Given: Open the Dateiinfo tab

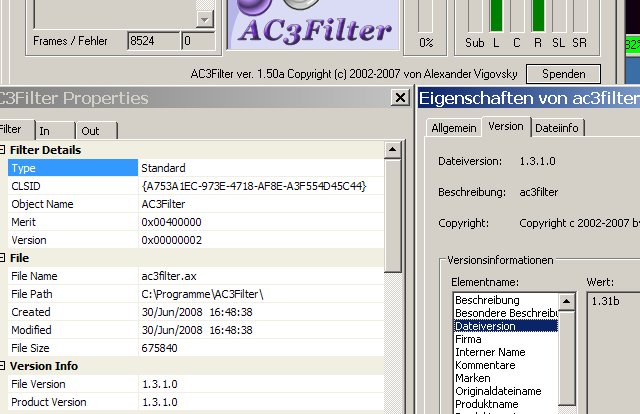Looking at the screenshot, I should tap(557, 128).
